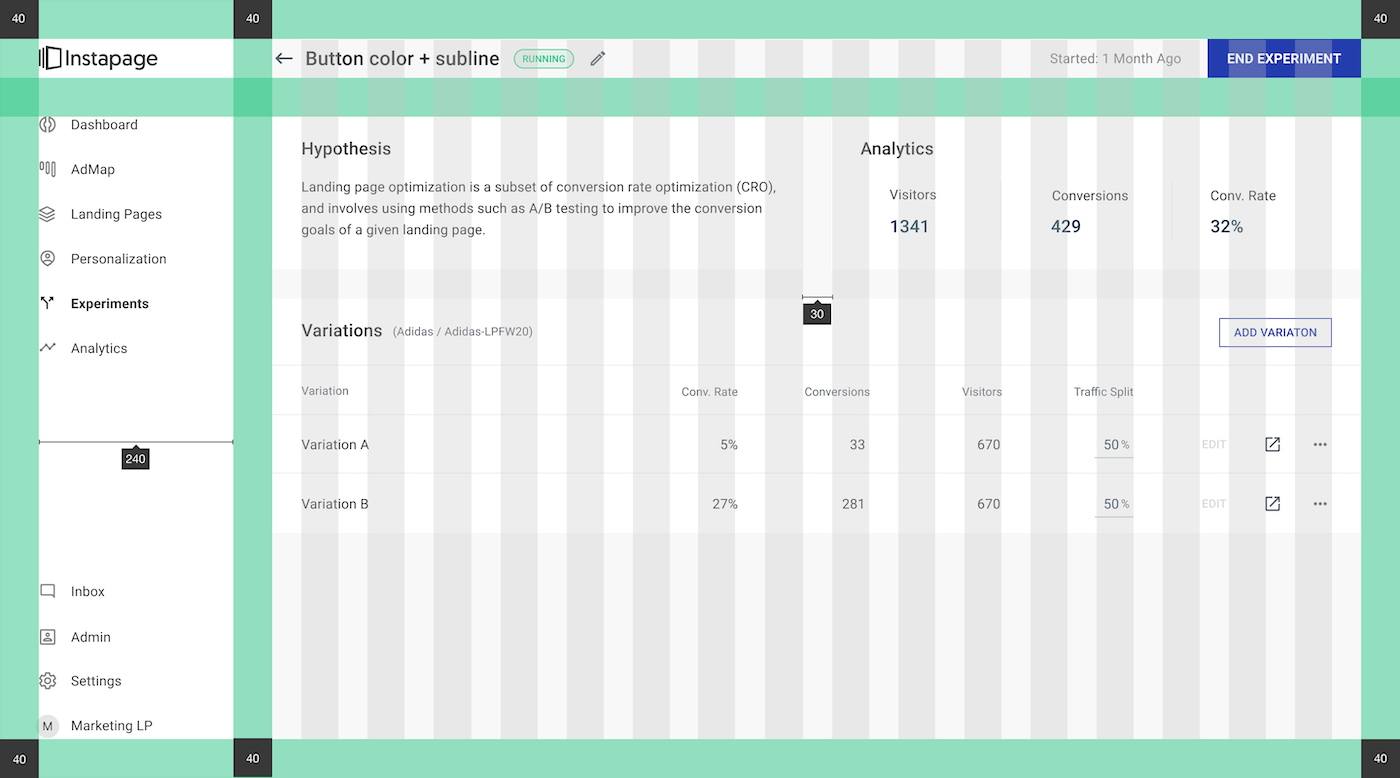
Task: Edit Variation A traffic split field
Action: tap(1114, 445)
